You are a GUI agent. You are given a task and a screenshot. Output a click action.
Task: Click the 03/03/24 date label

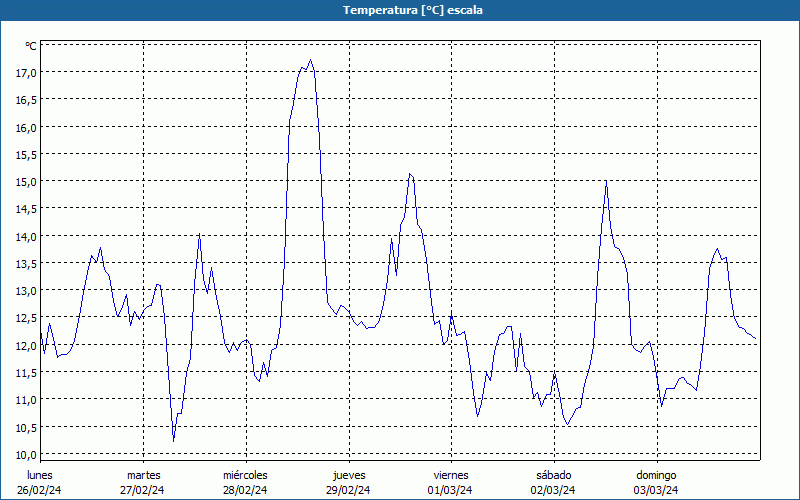pos(656,490)
